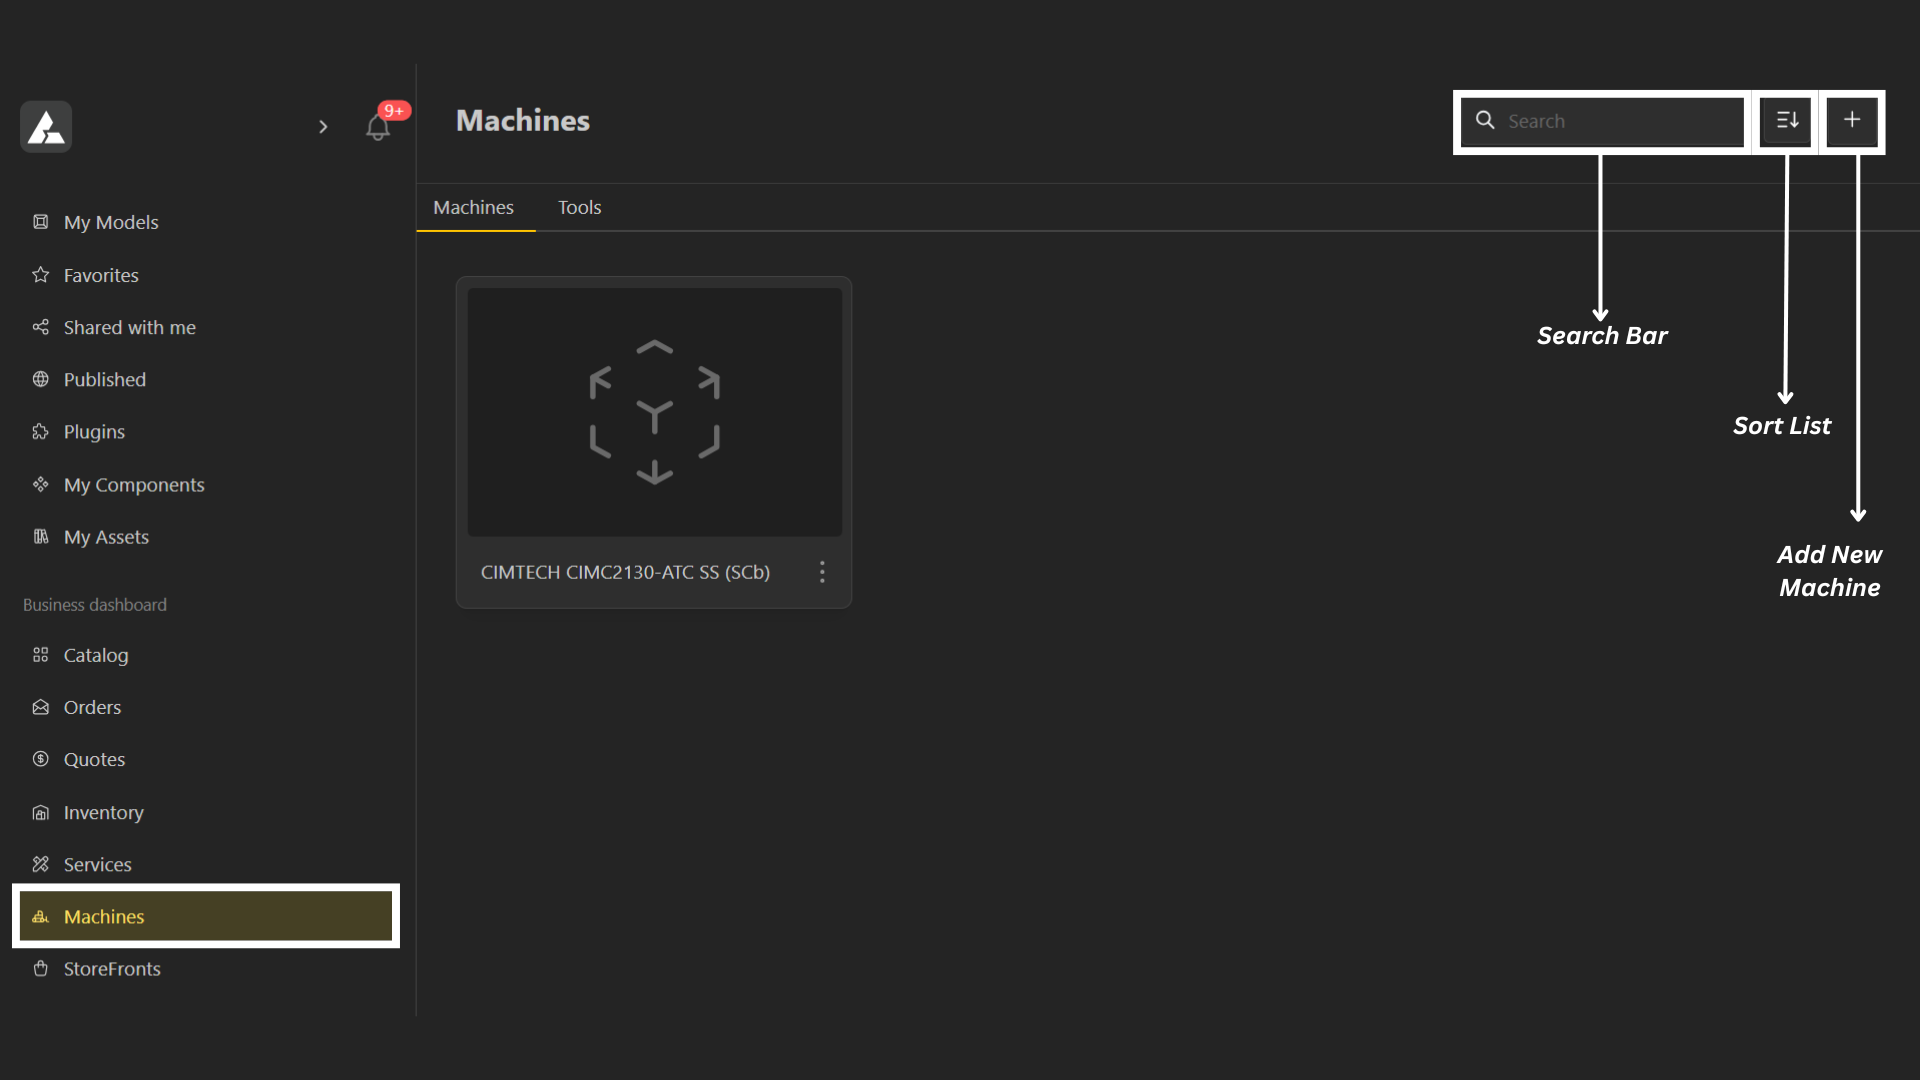Switch to the Tools tab
The image size is (1920, 1080).
point(579,207)
